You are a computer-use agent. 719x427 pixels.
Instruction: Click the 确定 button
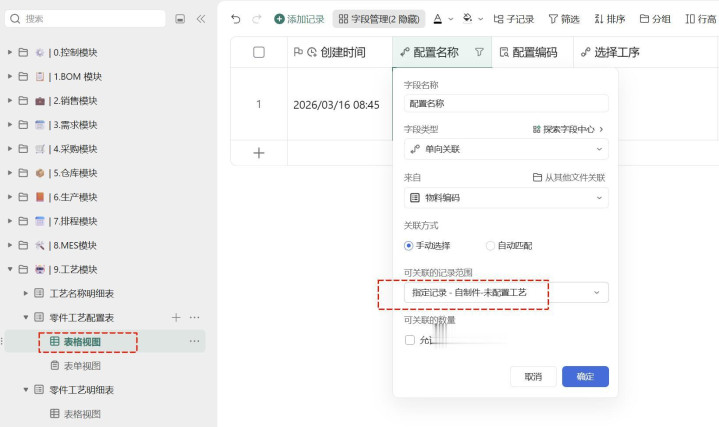coord(585,377)
